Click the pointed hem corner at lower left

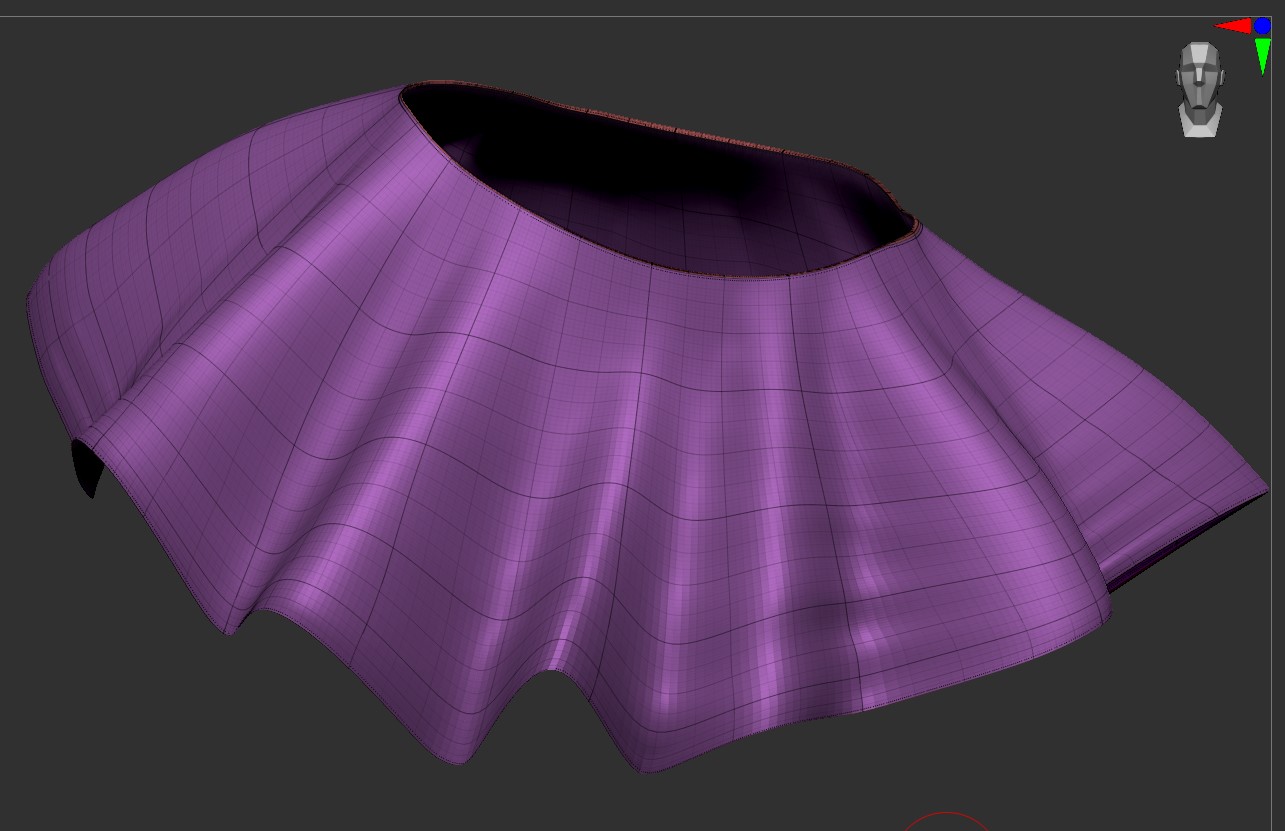[x=232, y=630]
